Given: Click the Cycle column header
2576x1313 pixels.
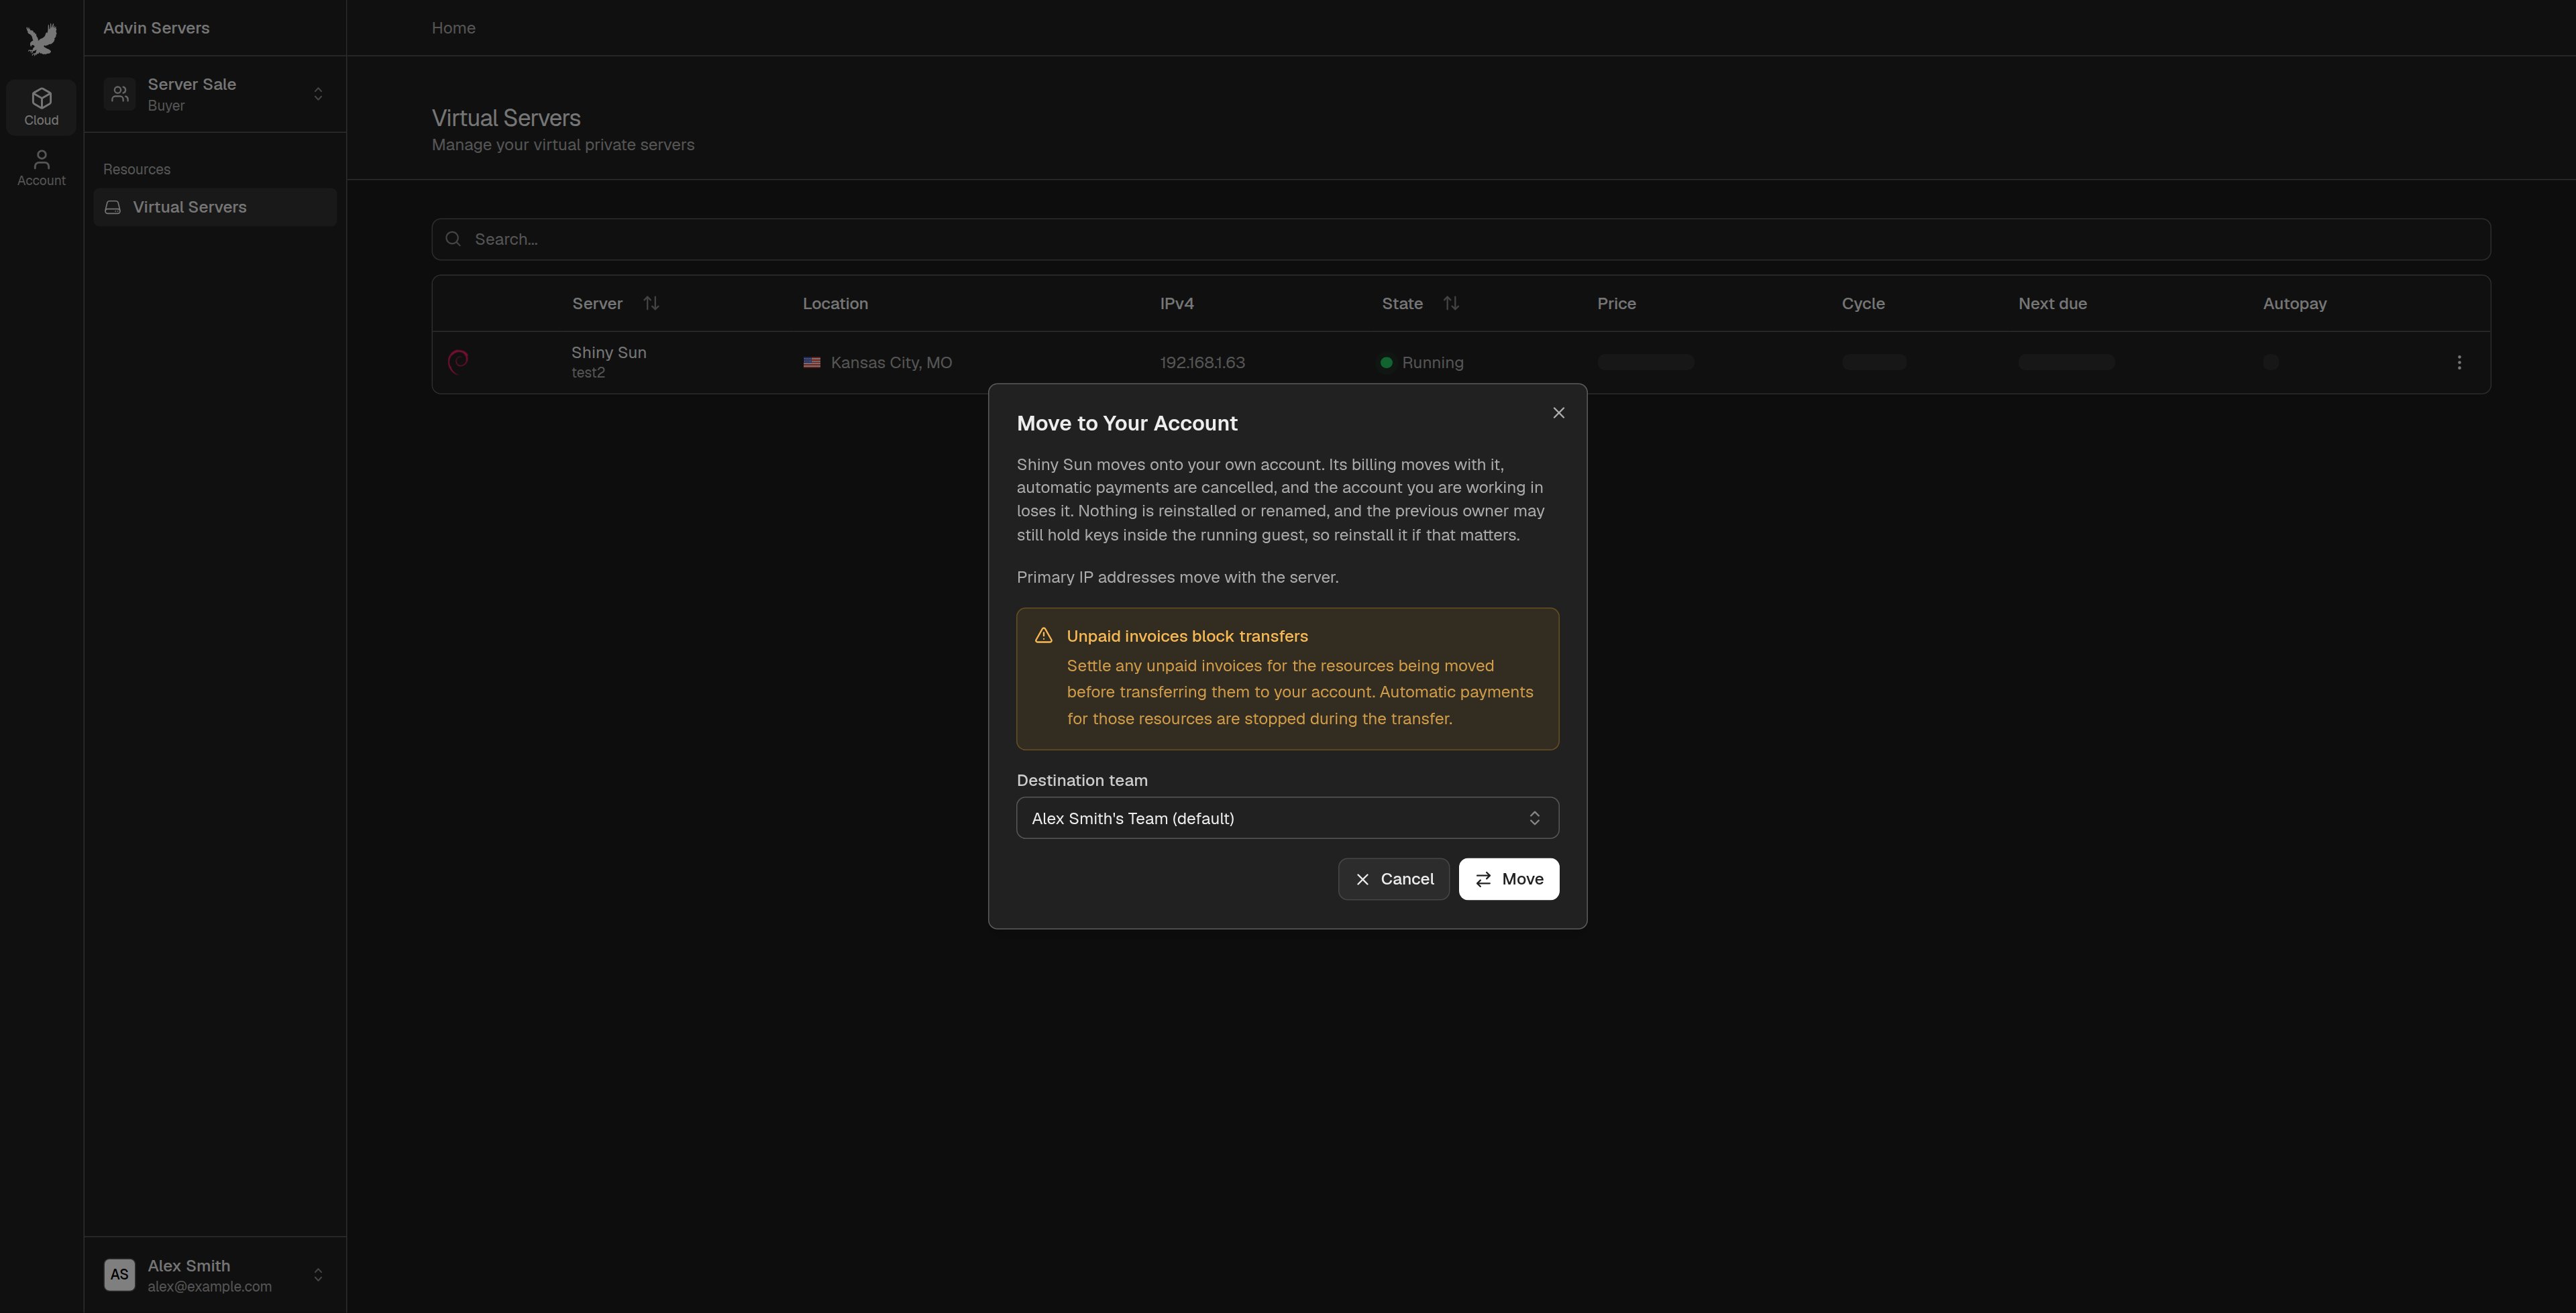Looking at the screenshot, I should pyautogui.click(x=1863, y=303).
